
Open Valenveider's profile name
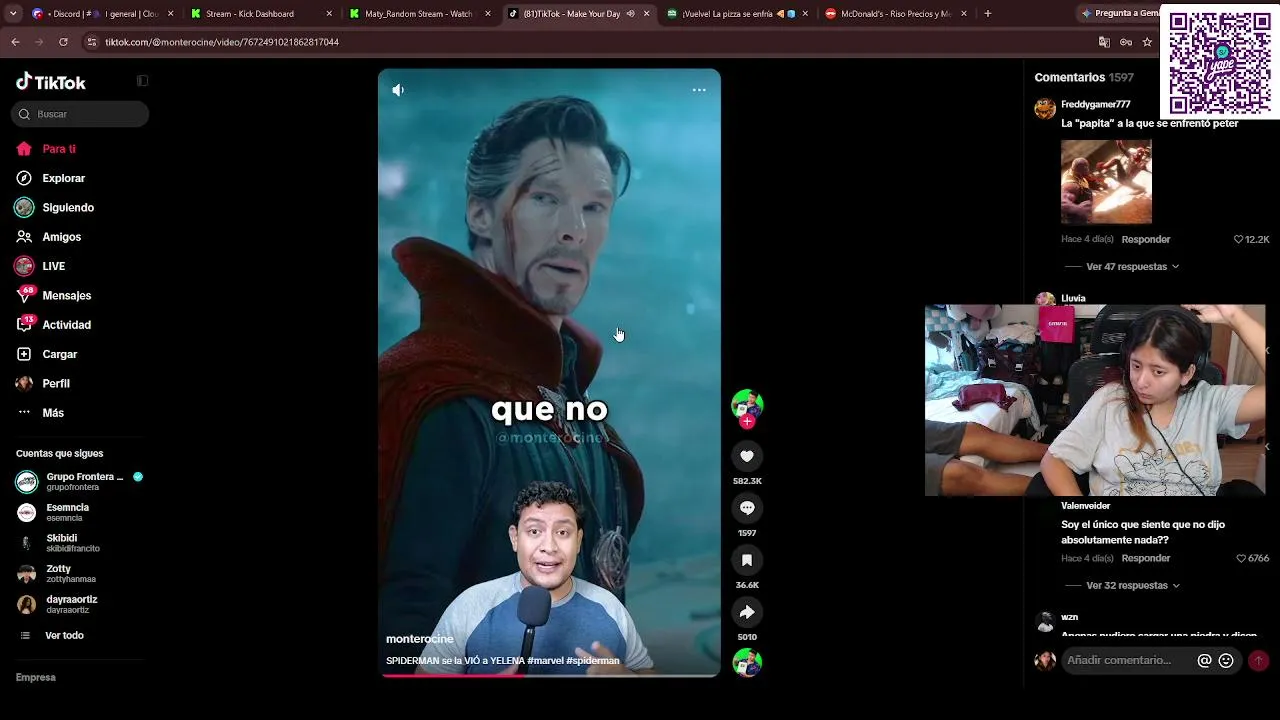(1086, 506)
